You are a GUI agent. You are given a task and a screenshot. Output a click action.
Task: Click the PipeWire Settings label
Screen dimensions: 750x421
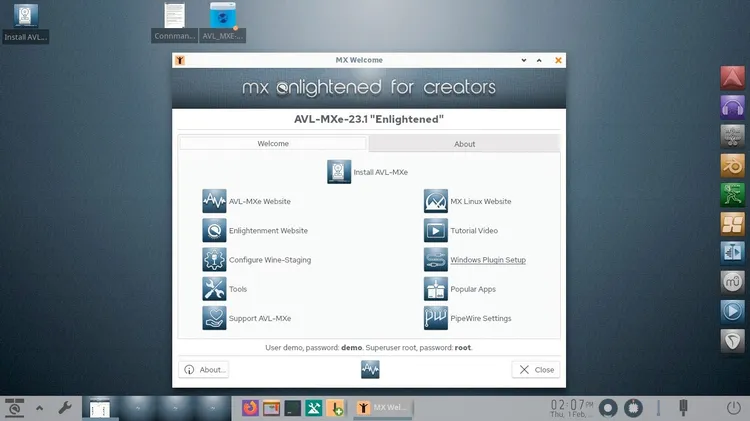(x=481, y=318)
